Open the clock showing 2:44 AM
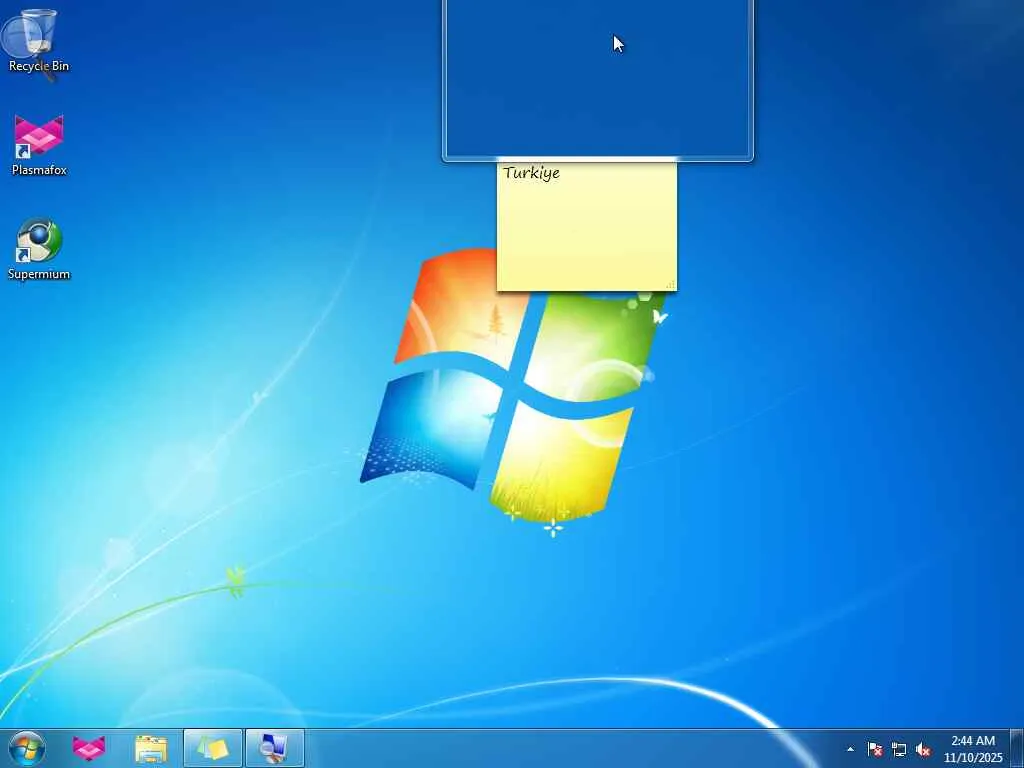Image resolution: width=1024 pixels, height=768 pixels. pos(972,749)
